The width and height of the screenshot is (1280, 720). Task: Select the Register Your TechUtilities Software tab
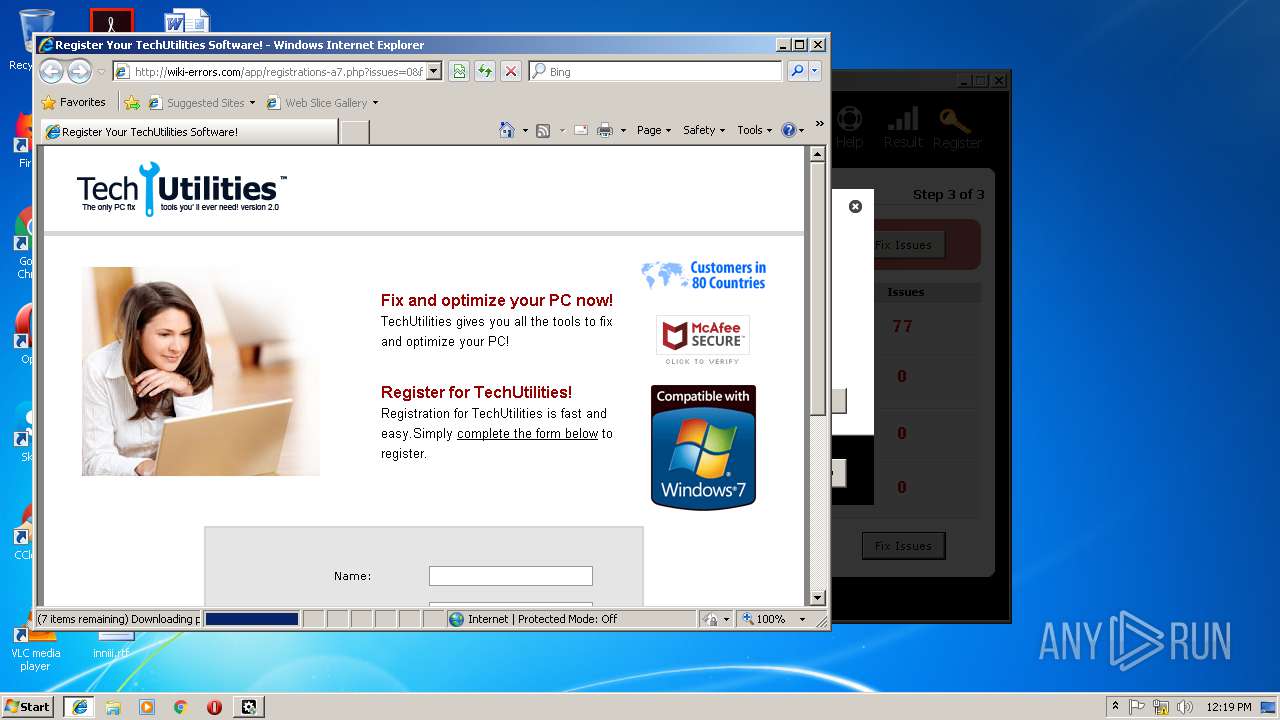click(x=189, y=131)
